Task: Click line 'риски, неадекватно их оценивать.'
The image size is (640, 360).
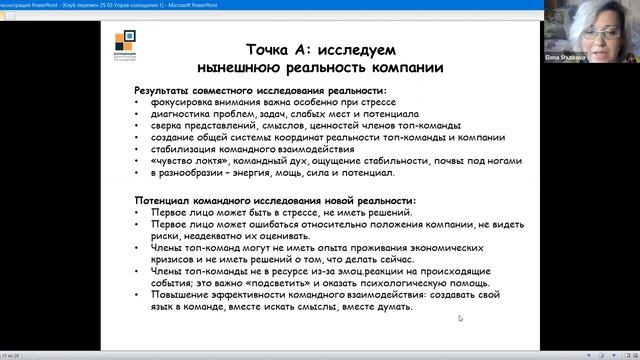Action: click(x=231, y=236)
